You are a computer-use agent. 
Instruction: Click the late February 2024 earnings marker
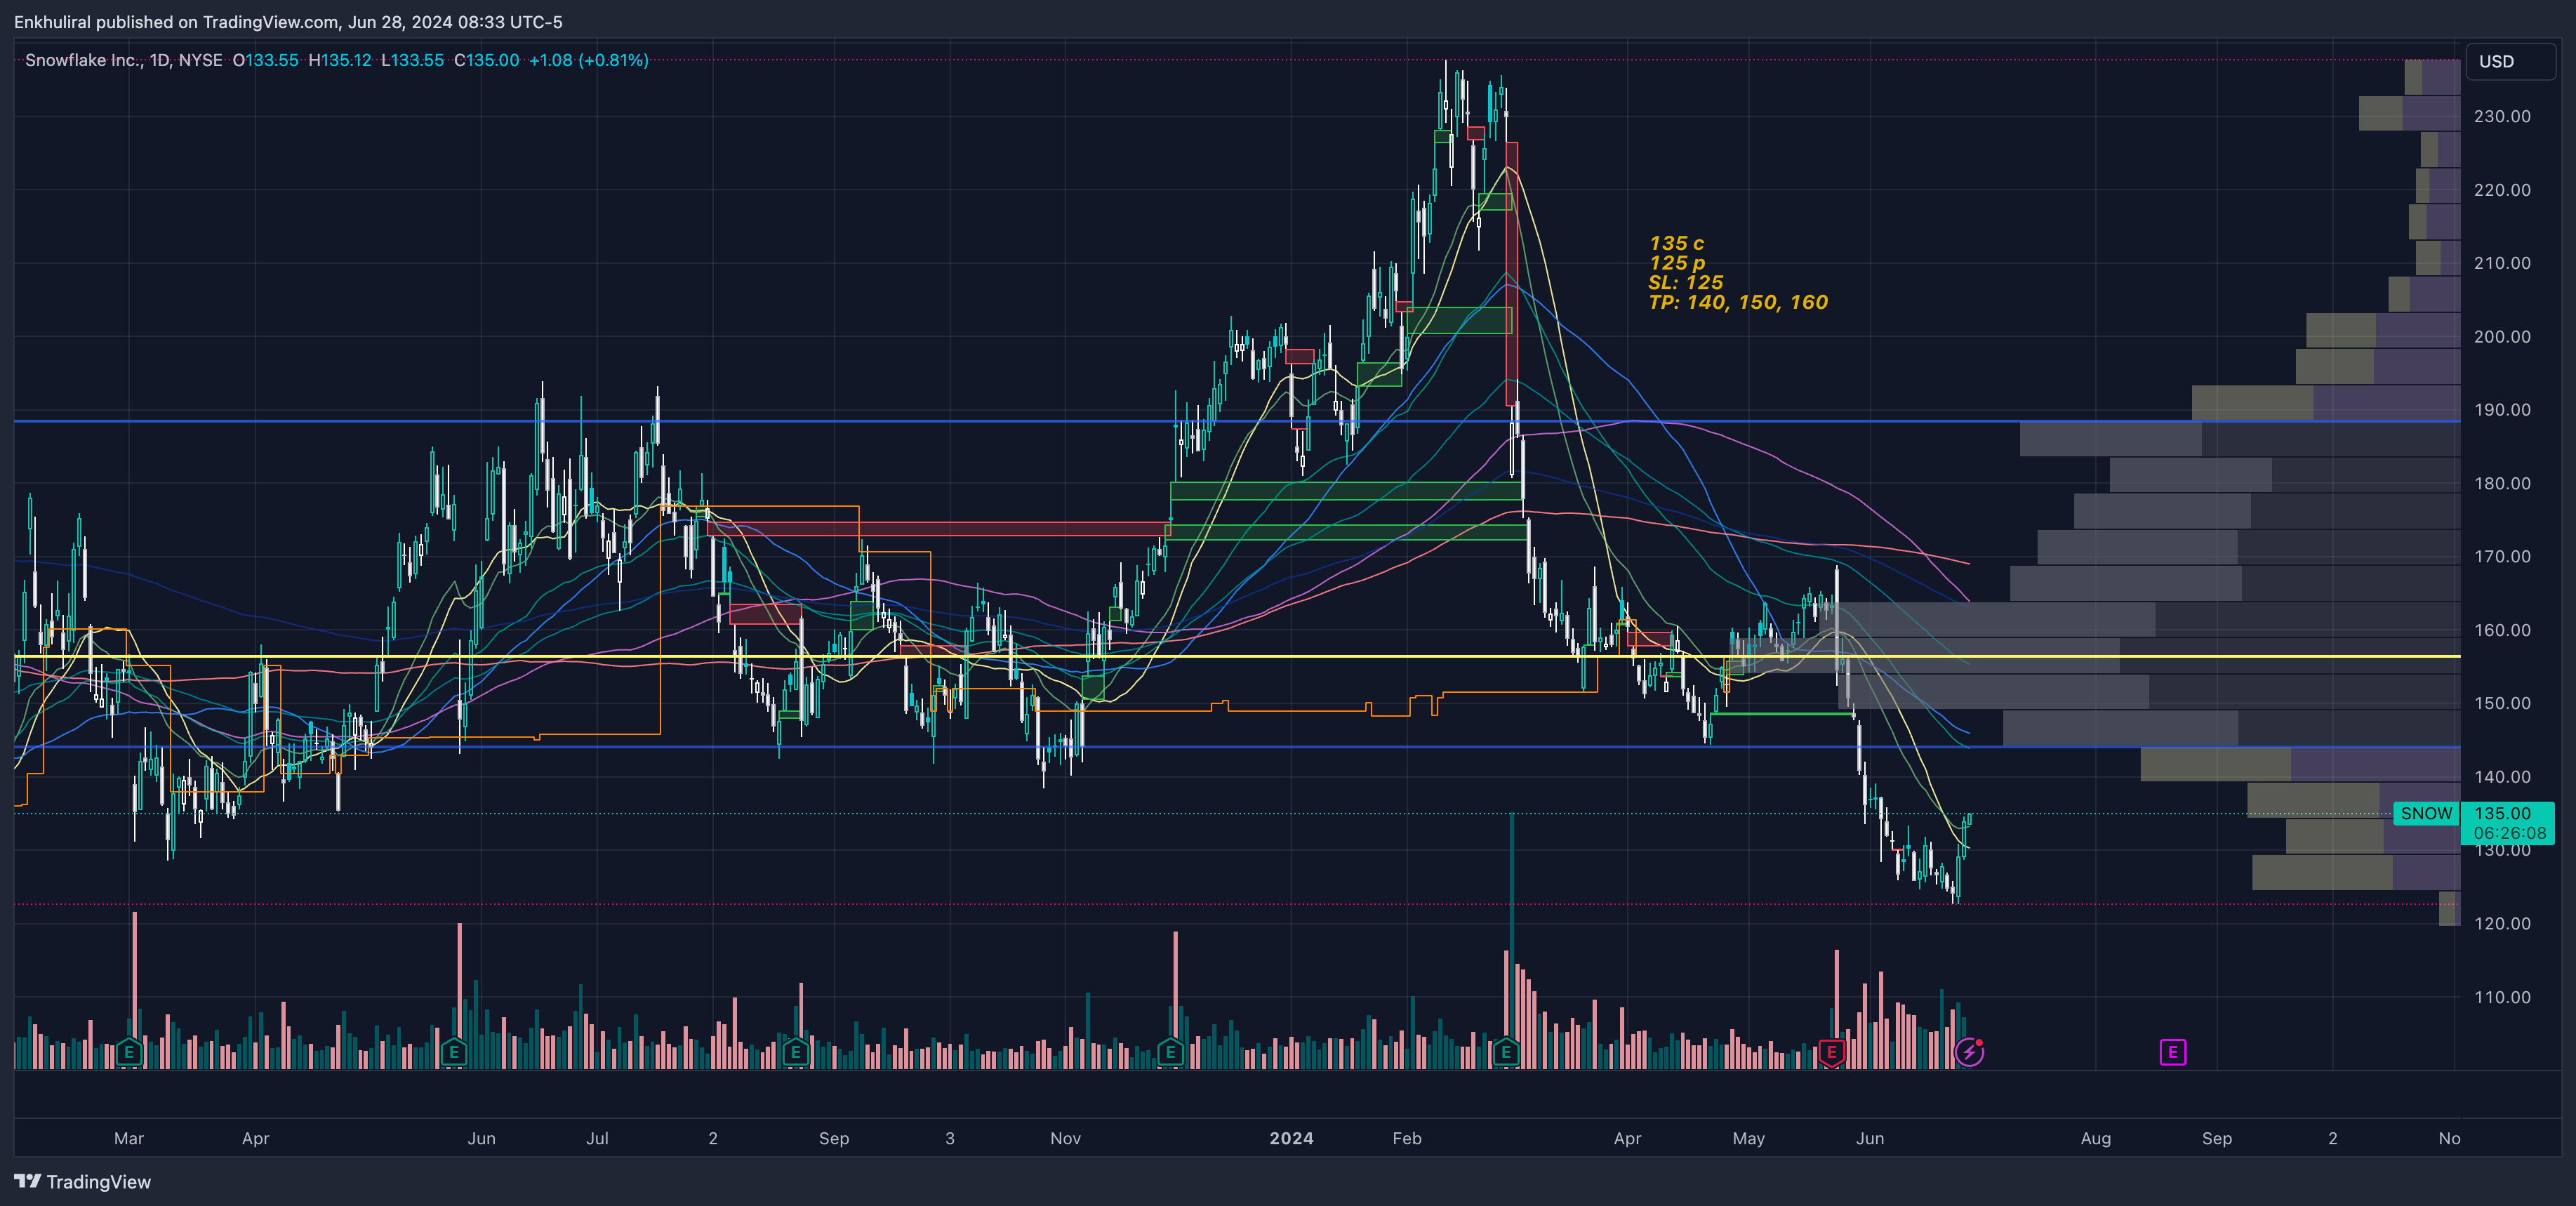pos(1505,1052)
